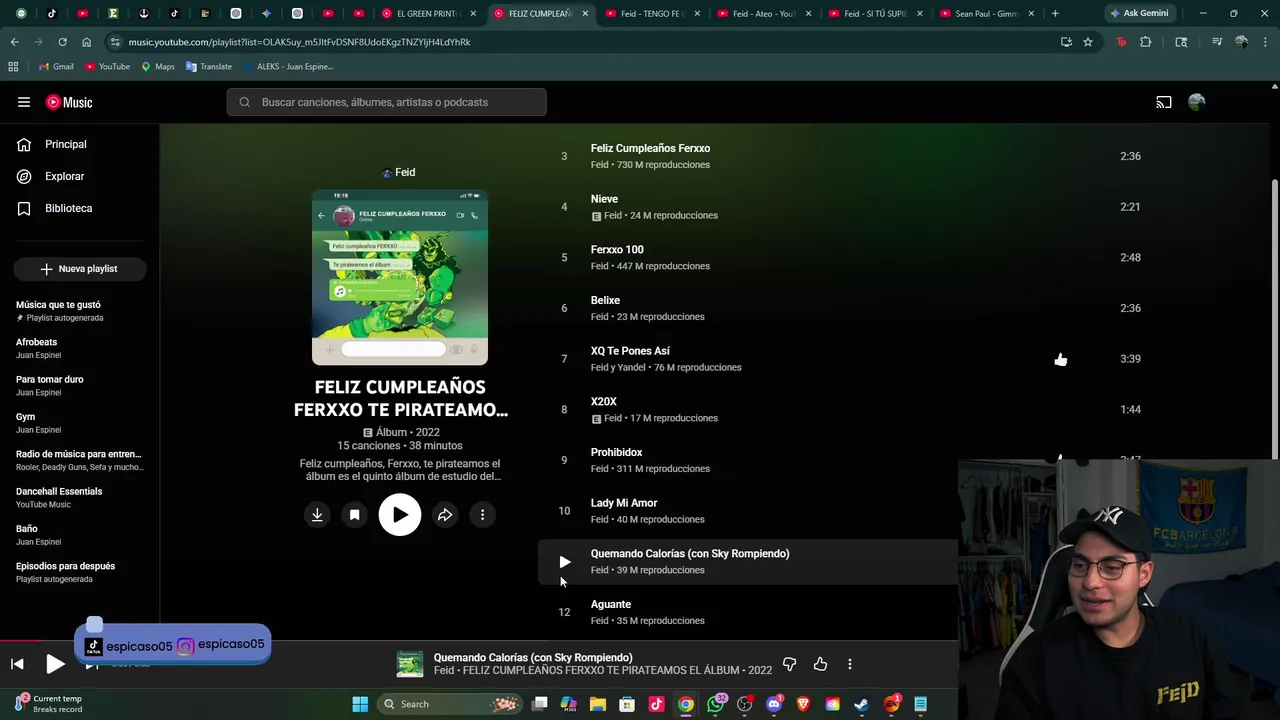Open the Translate bookmark
The width and height of the screenshot is (1280, 720).
click(x=209, y=66)
